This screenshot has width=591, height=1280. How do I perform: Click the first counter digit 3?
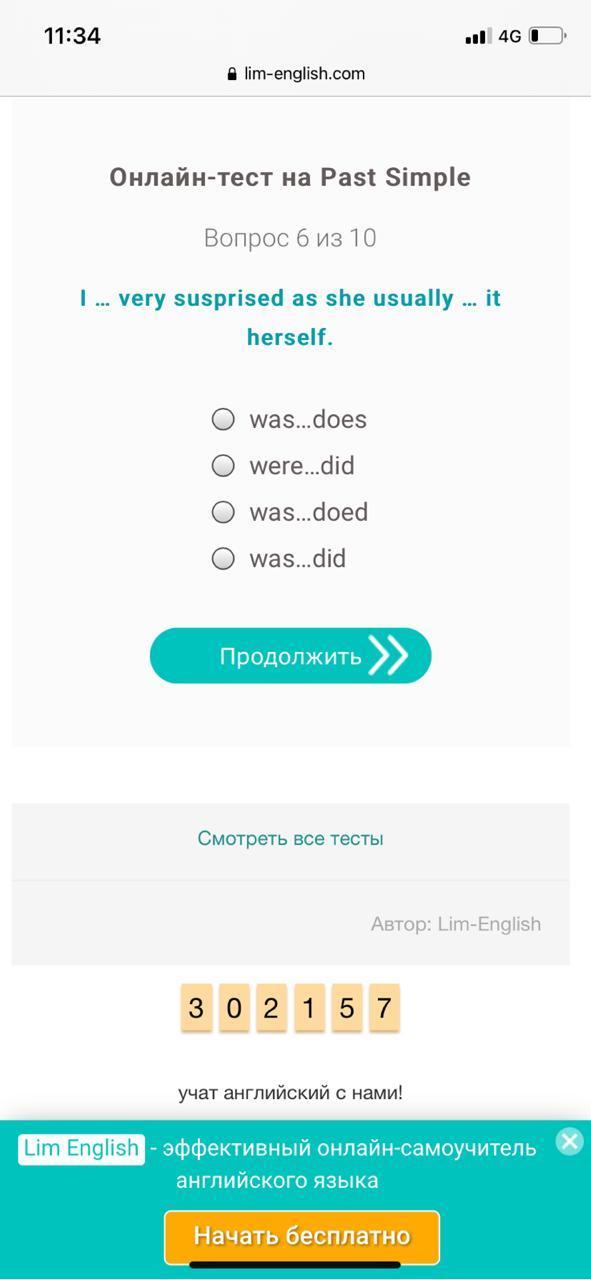click(x=196, y=1008)
